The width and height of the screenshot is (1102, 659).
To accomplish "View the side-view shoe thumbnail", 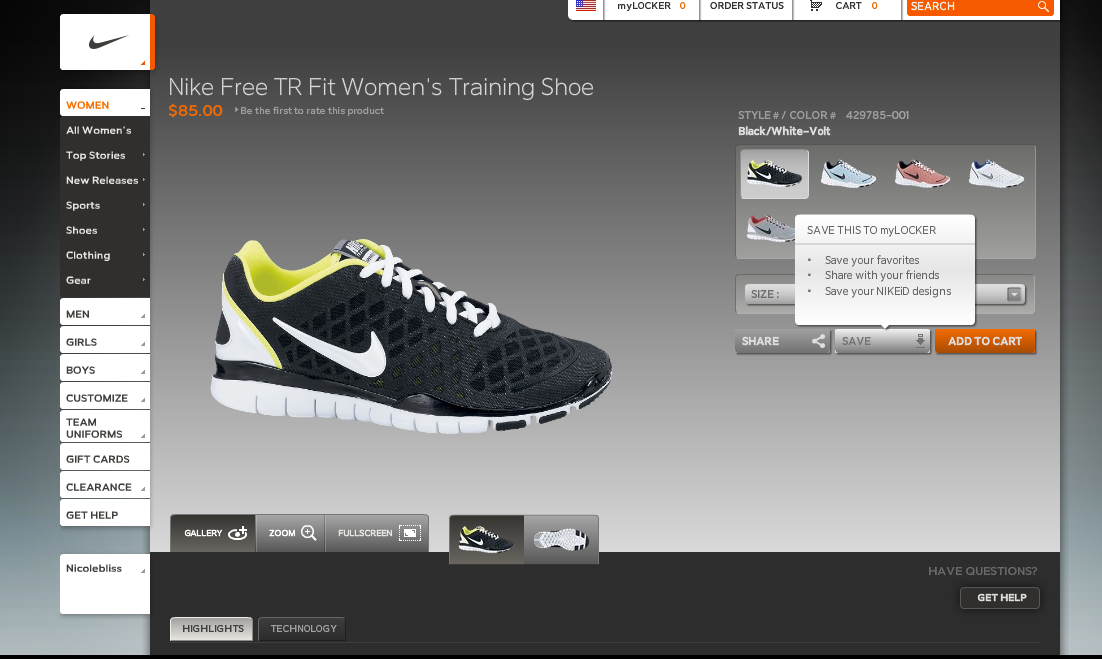I will 486,540.
